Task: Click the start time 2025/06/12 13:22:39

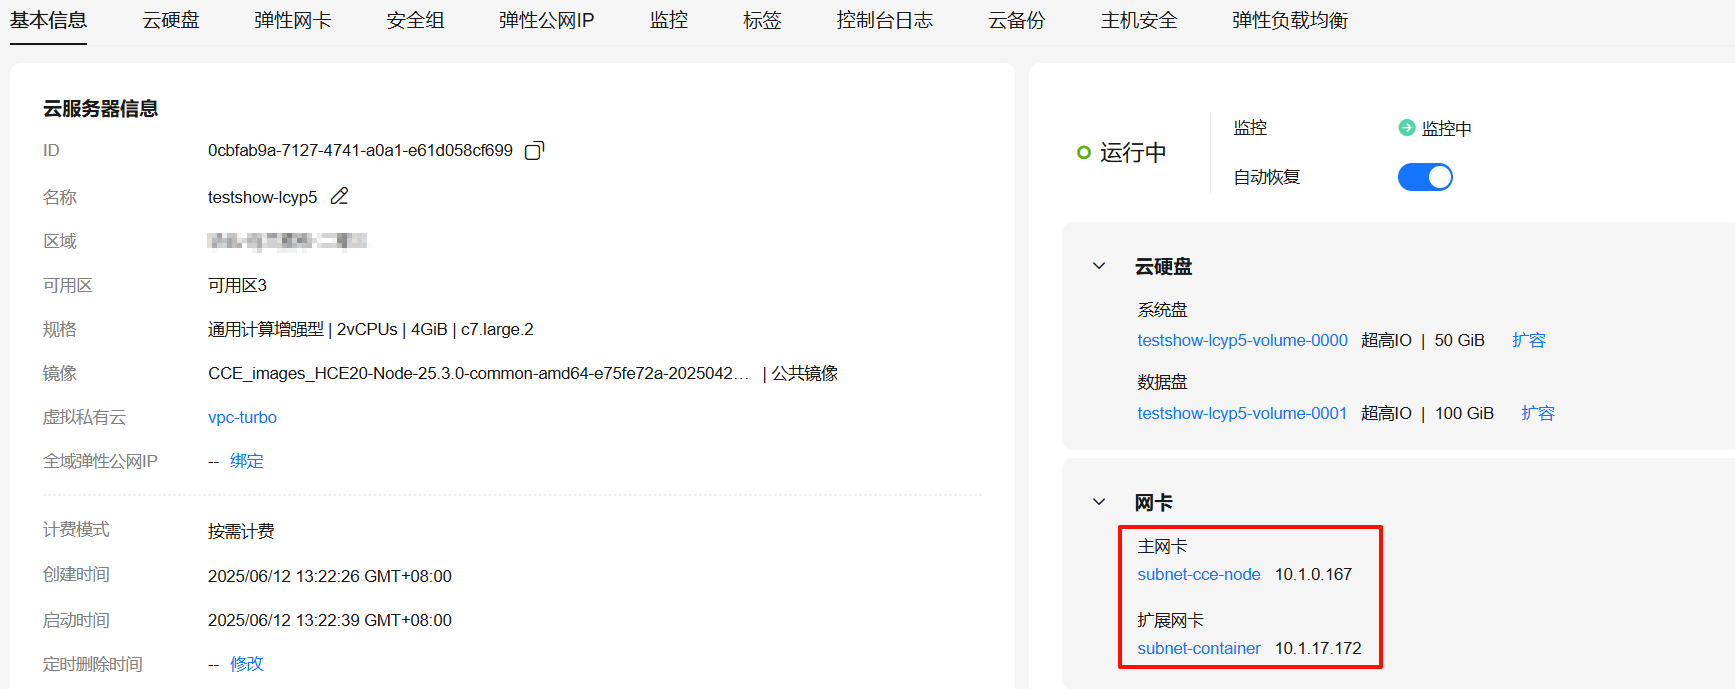Action: [330, 620]
